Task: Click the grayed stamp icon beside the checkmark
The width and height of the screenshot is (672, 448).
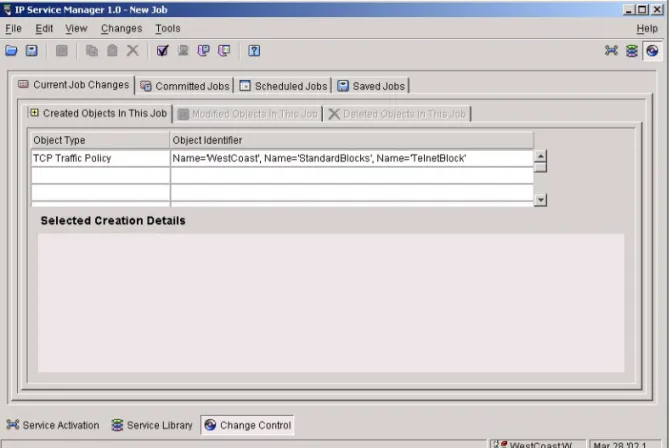Action: tap(183, 51)
